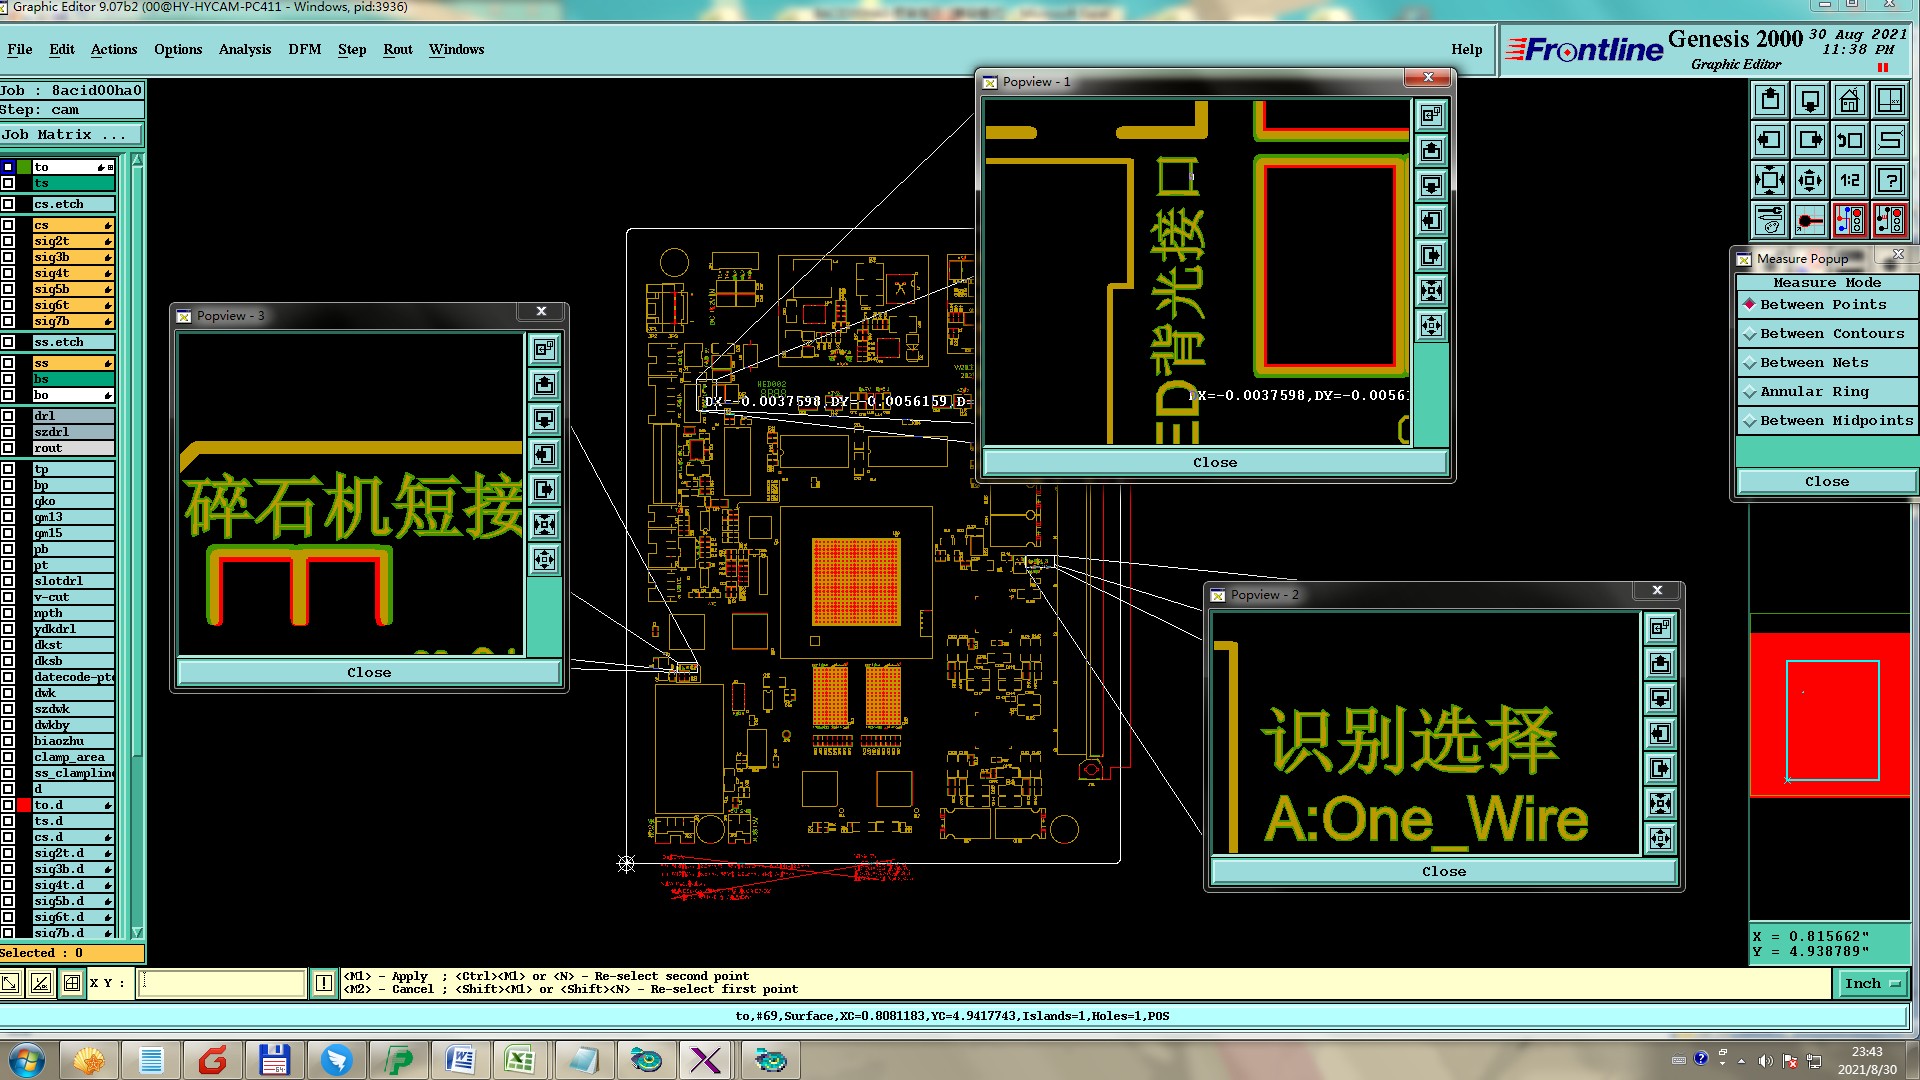Click the layer list scroll-down arrow
The height and width of the screenshot is (1080, 1920).
[137, 933]
